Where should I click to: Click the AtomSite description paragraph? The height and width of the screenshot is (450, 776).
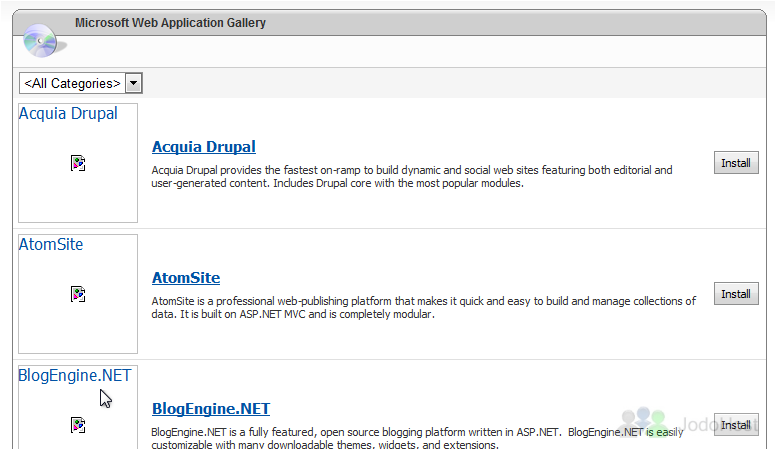point(424,307)
